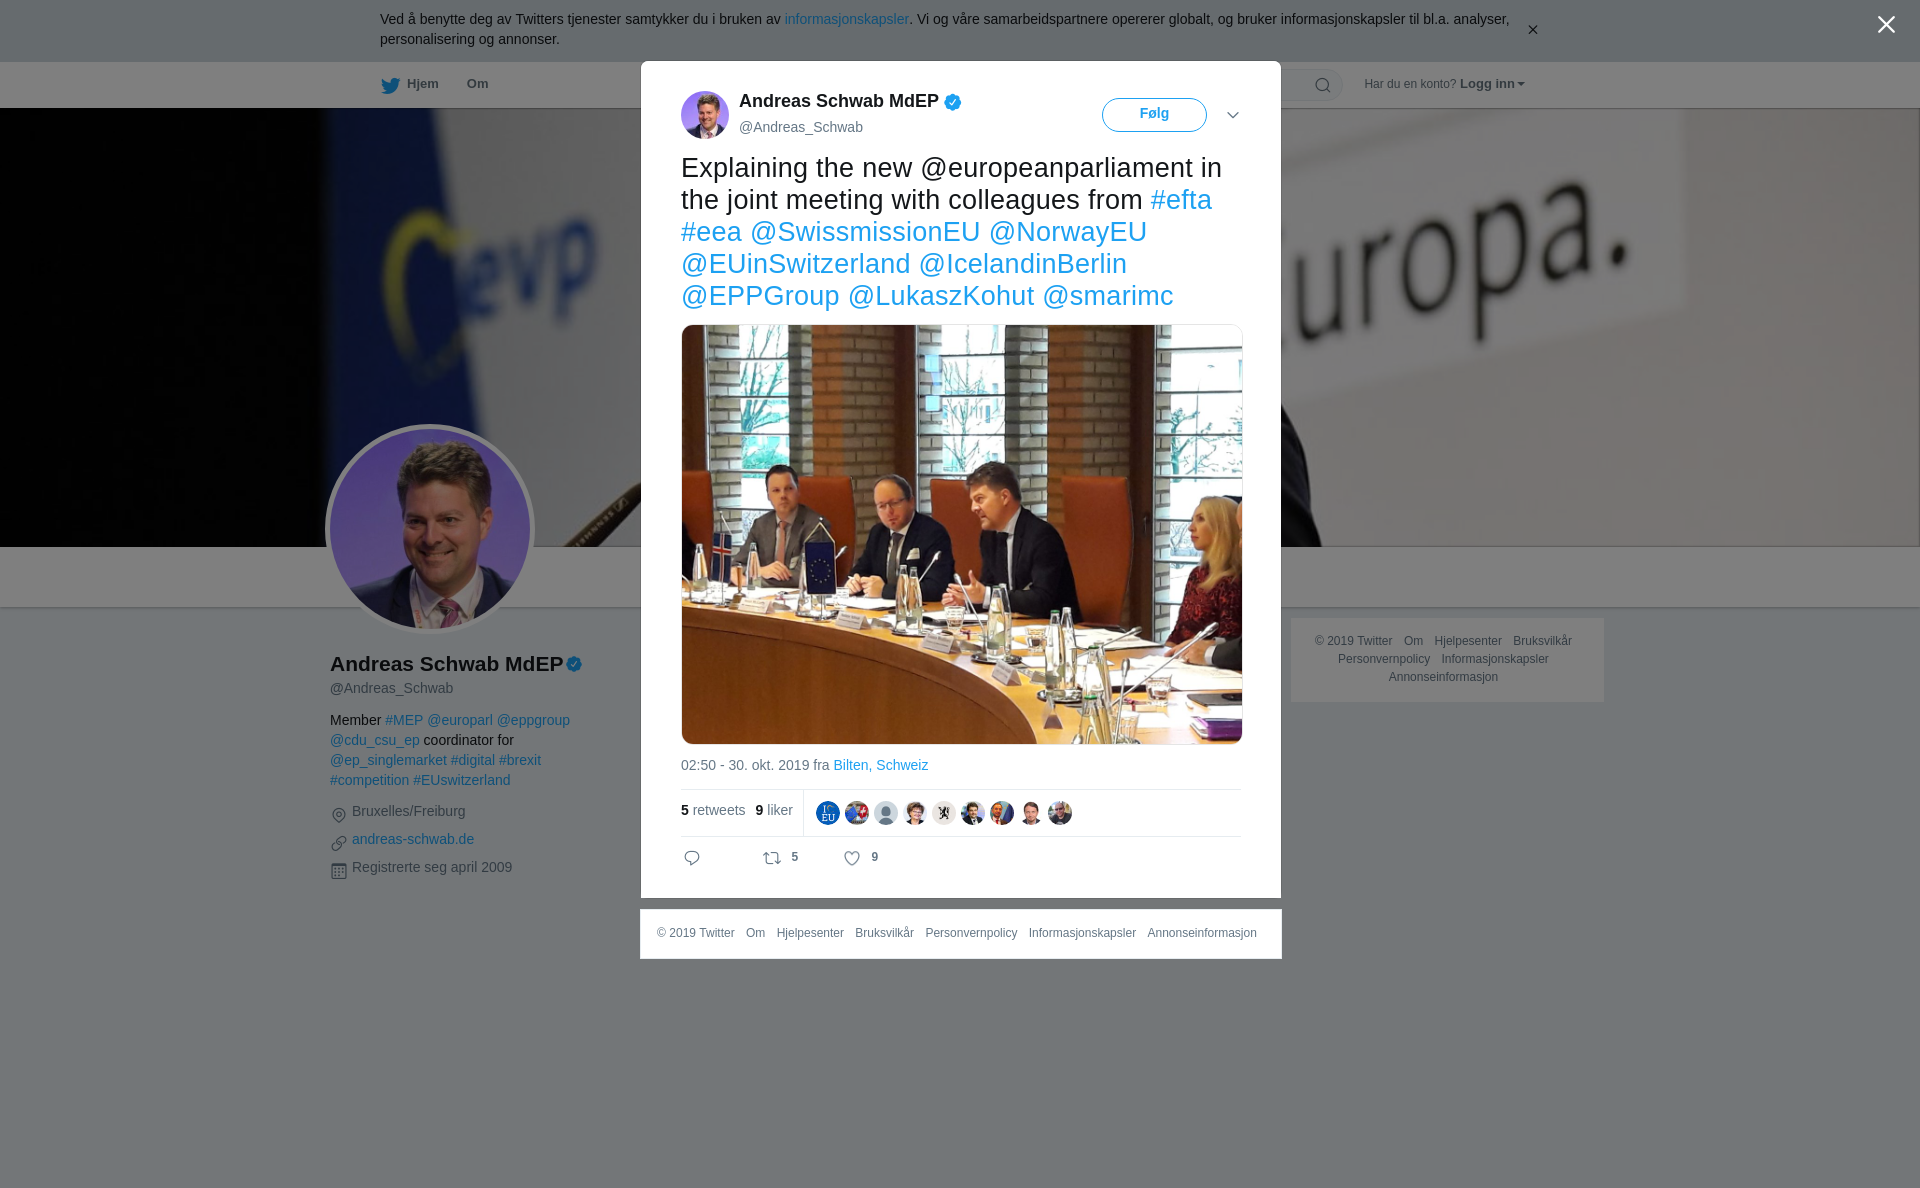
Task: Open the #efta hashtag link
Action: tap(1181, 200)
